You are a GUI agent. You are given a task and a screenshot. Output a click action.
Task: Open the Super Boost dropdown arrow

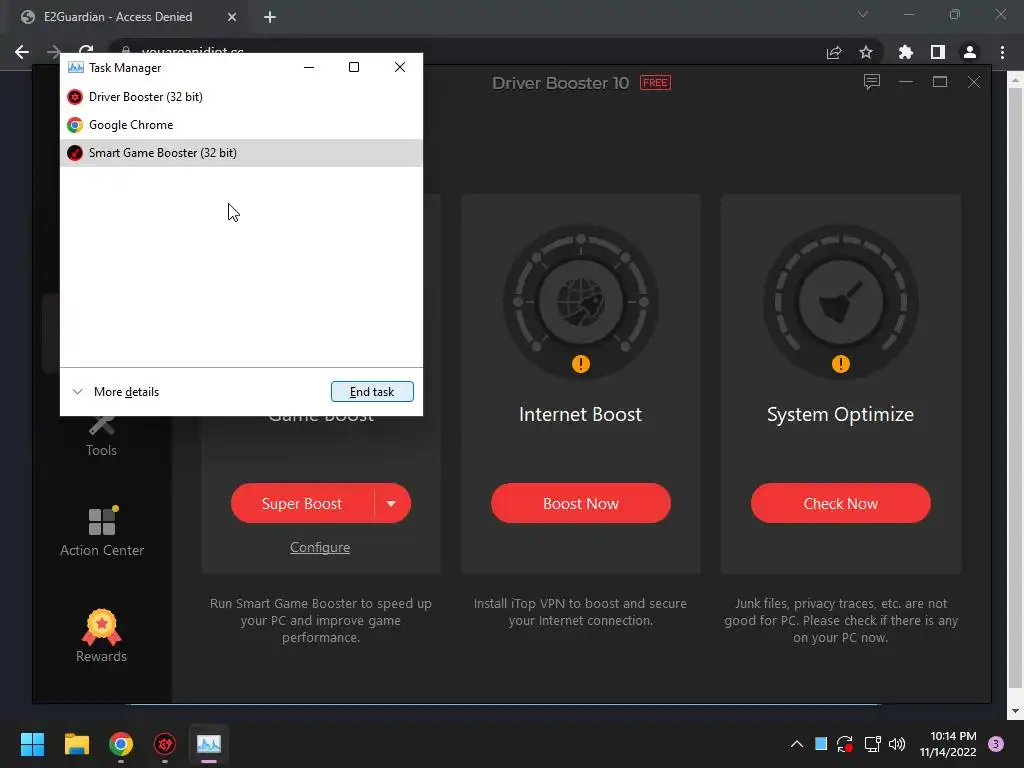click(x=392, y=504)
